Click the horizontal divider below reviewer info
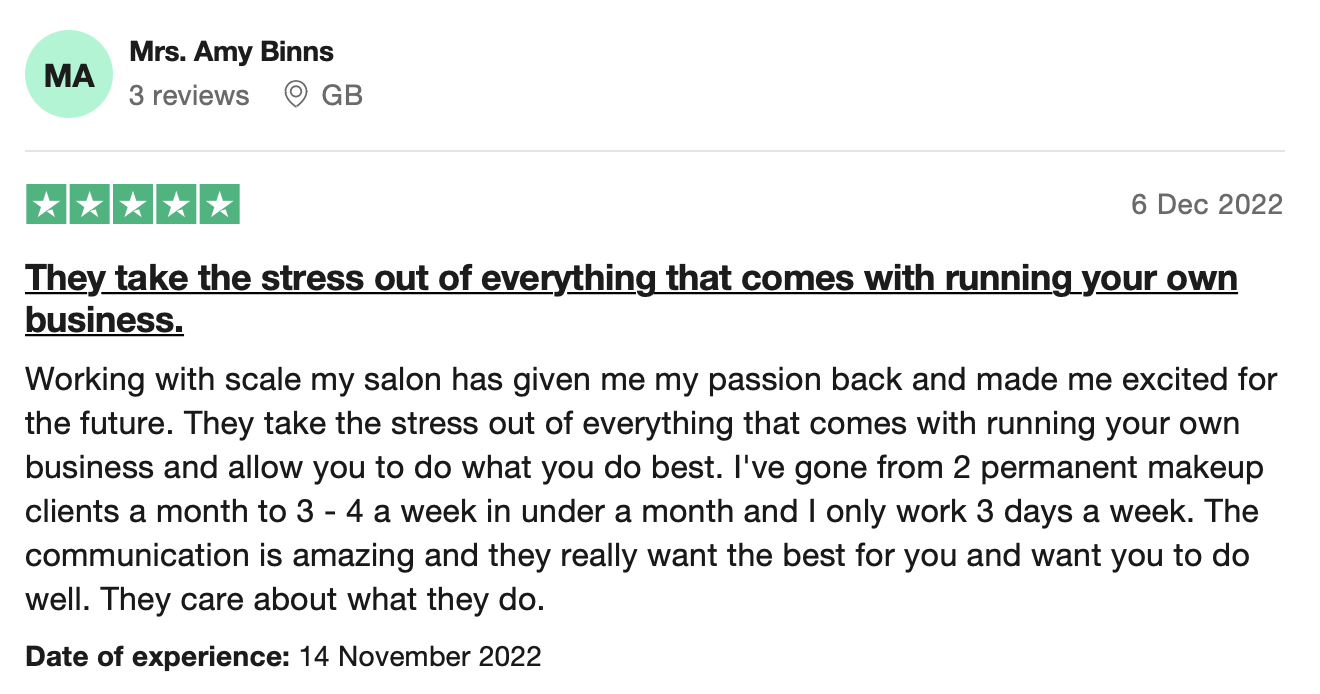Screen dimensions: 1320x694 point(655,152)
